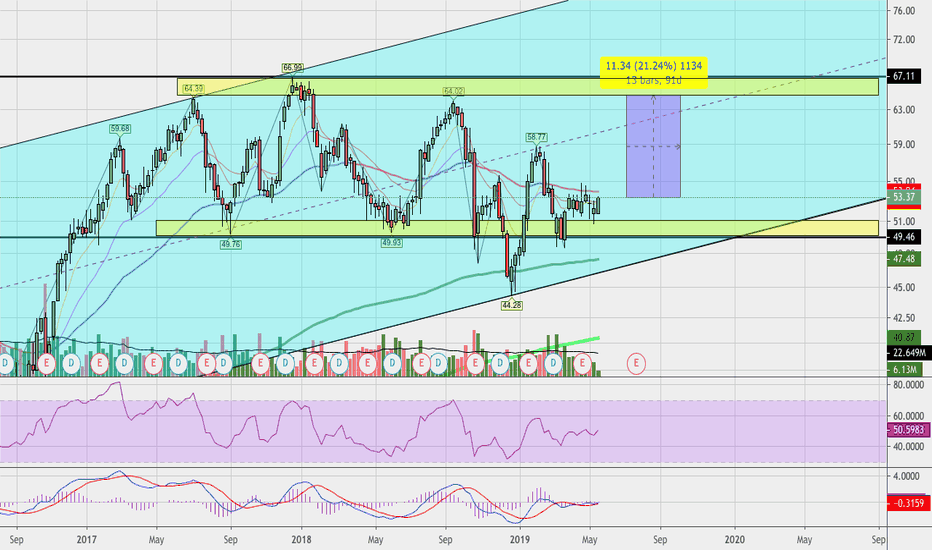Click the 66.99 peak price label
The height and width of the screenshot is (550, 932).
point(292,68)
